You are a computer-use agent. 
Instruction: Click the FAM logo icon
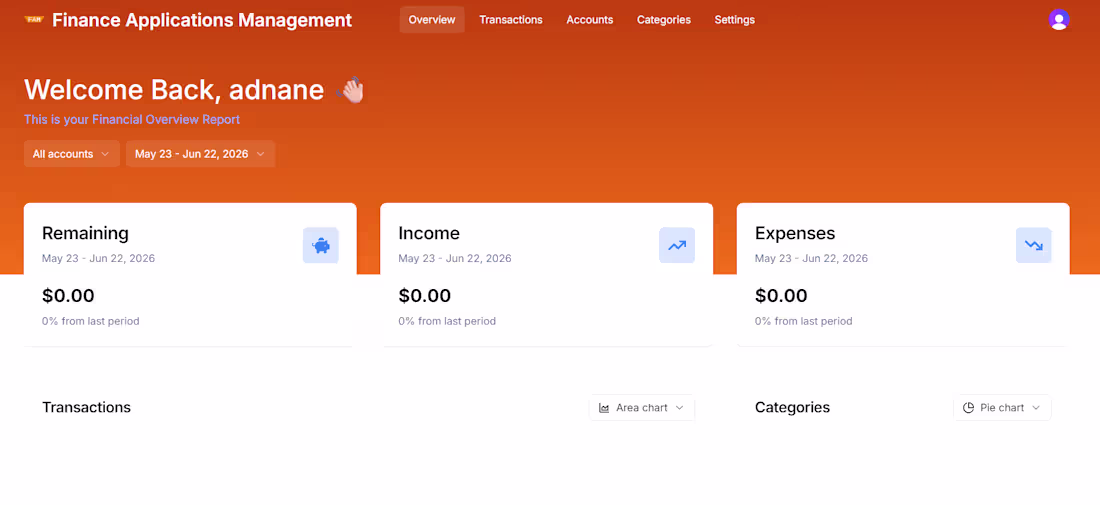[34, 20]
